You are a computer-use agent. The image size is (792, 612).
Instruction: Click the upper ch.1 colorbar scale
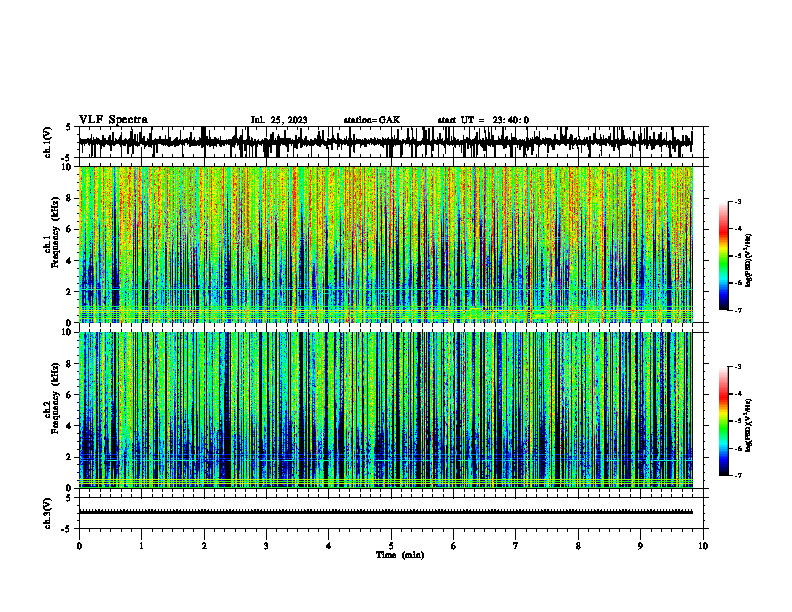723,256
